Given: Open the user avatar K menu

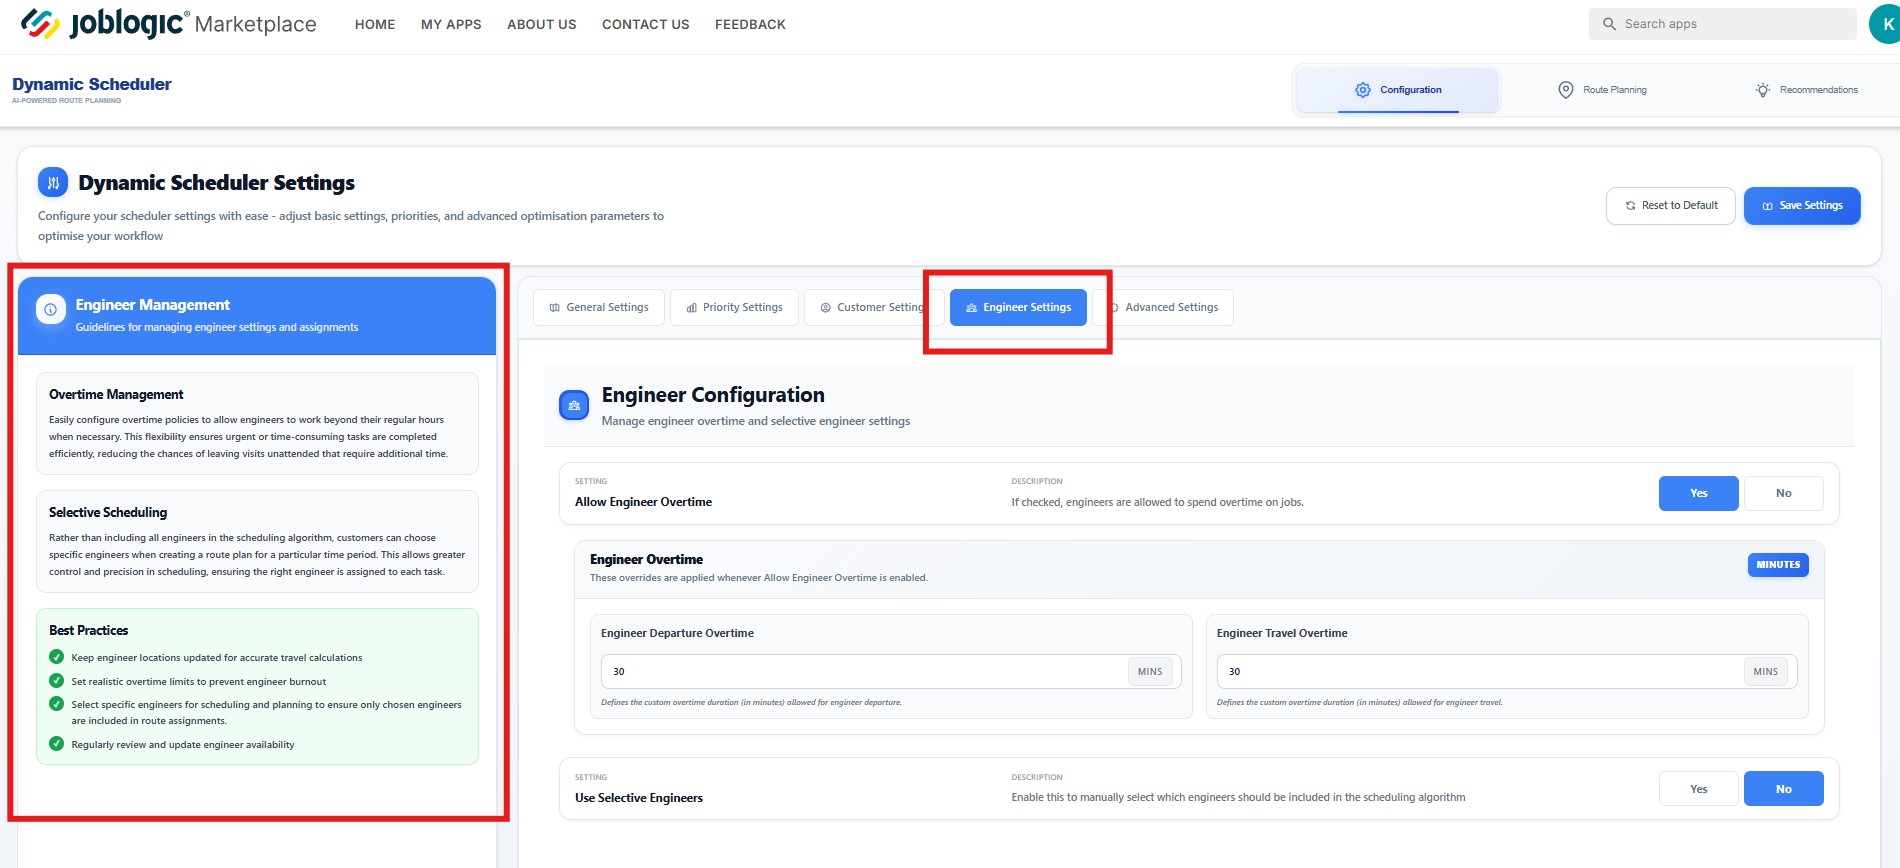Looking at the screenshot, I should [x=1886, y=24].
